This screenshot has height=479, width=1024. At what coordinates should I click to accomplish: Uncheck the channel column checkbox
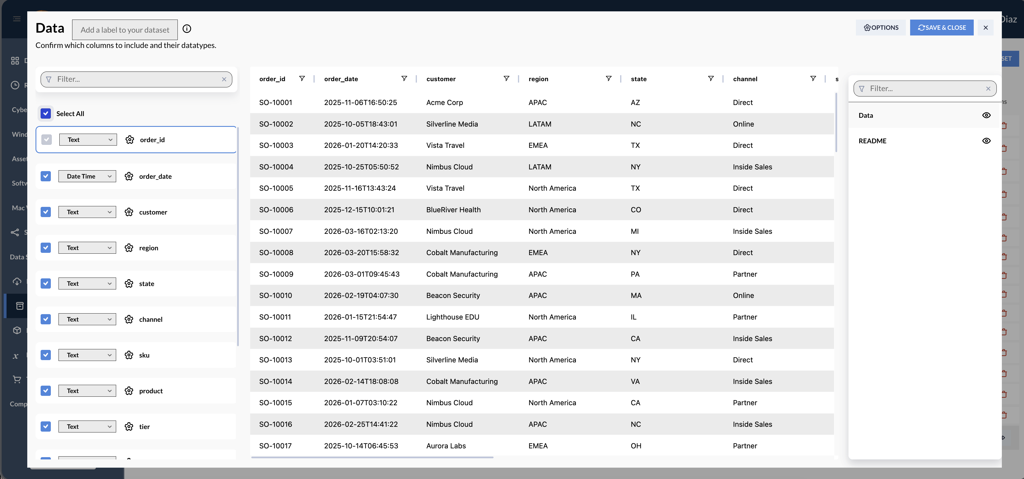46,320
